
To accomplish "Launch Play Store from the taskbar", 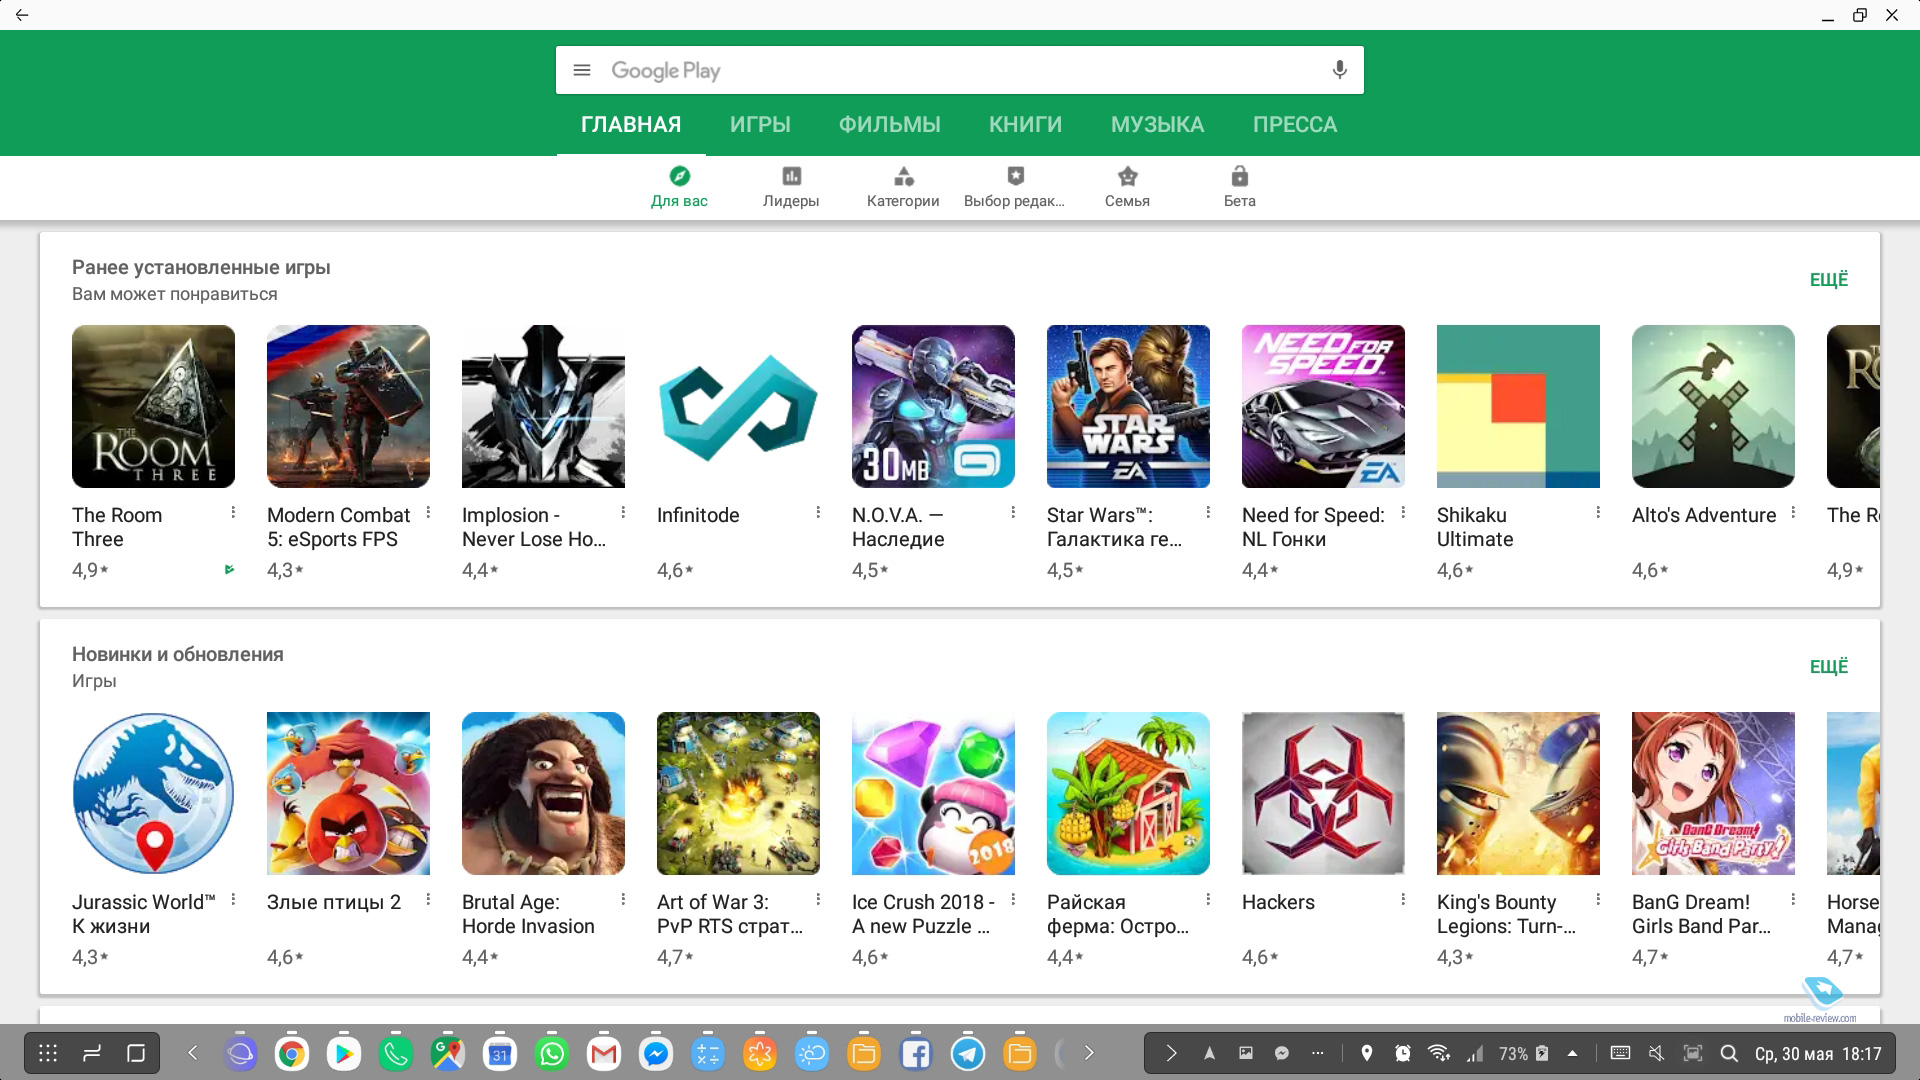I will point(344,1053).
